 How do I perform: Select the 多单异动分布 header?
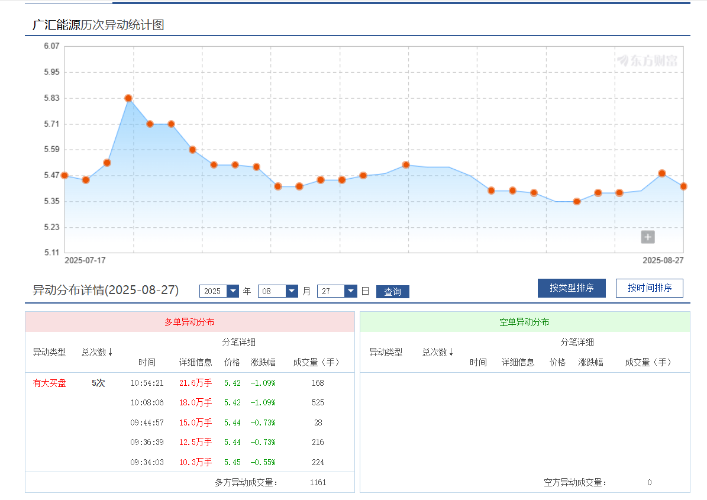pos(189,322)
